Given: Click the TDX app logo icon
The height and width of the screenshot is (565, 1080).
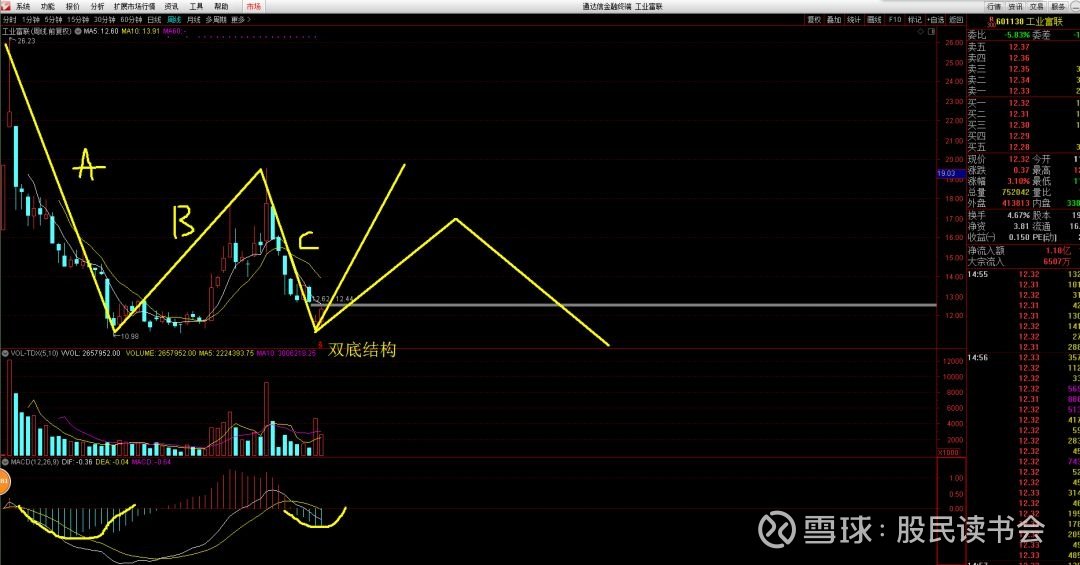Looking at the screenshot, I should coord(6,6).
